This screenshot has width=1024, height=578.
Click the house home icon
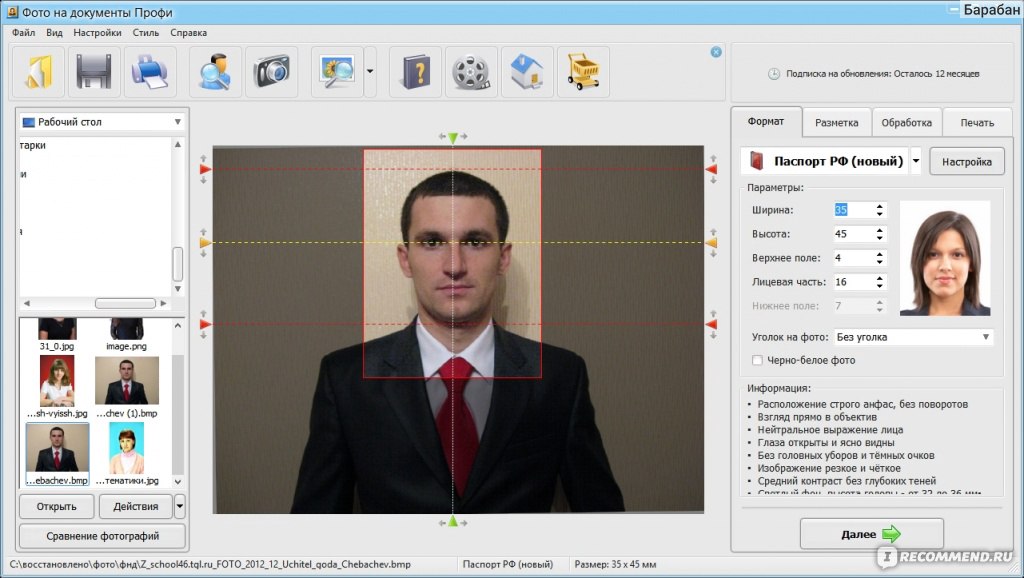(528, 72)
